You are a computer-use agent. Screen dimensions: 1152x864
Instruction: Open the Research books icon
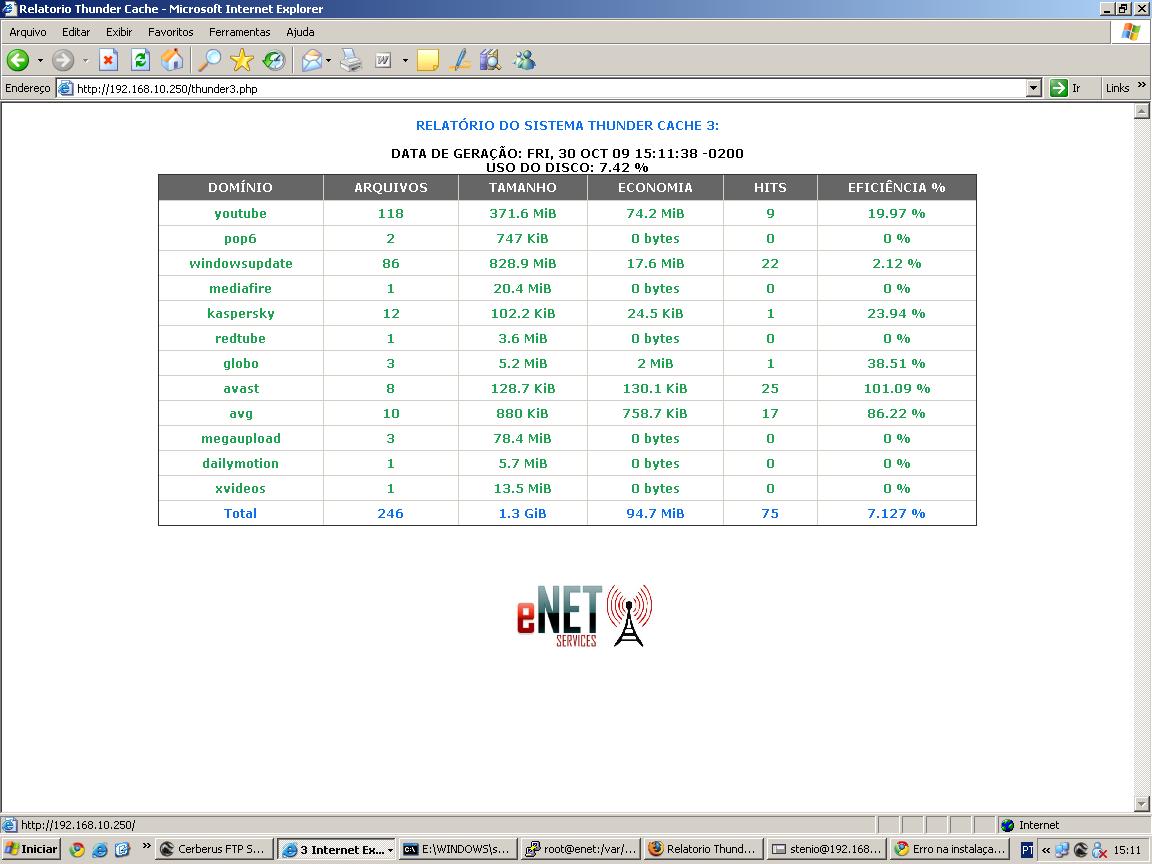click(490, 60)
